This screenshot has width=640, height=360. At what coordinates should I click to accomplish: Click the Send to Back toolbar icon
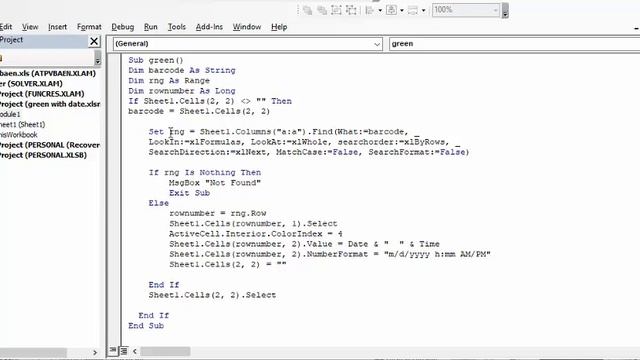pyautogui.click(x=322, y=10)
